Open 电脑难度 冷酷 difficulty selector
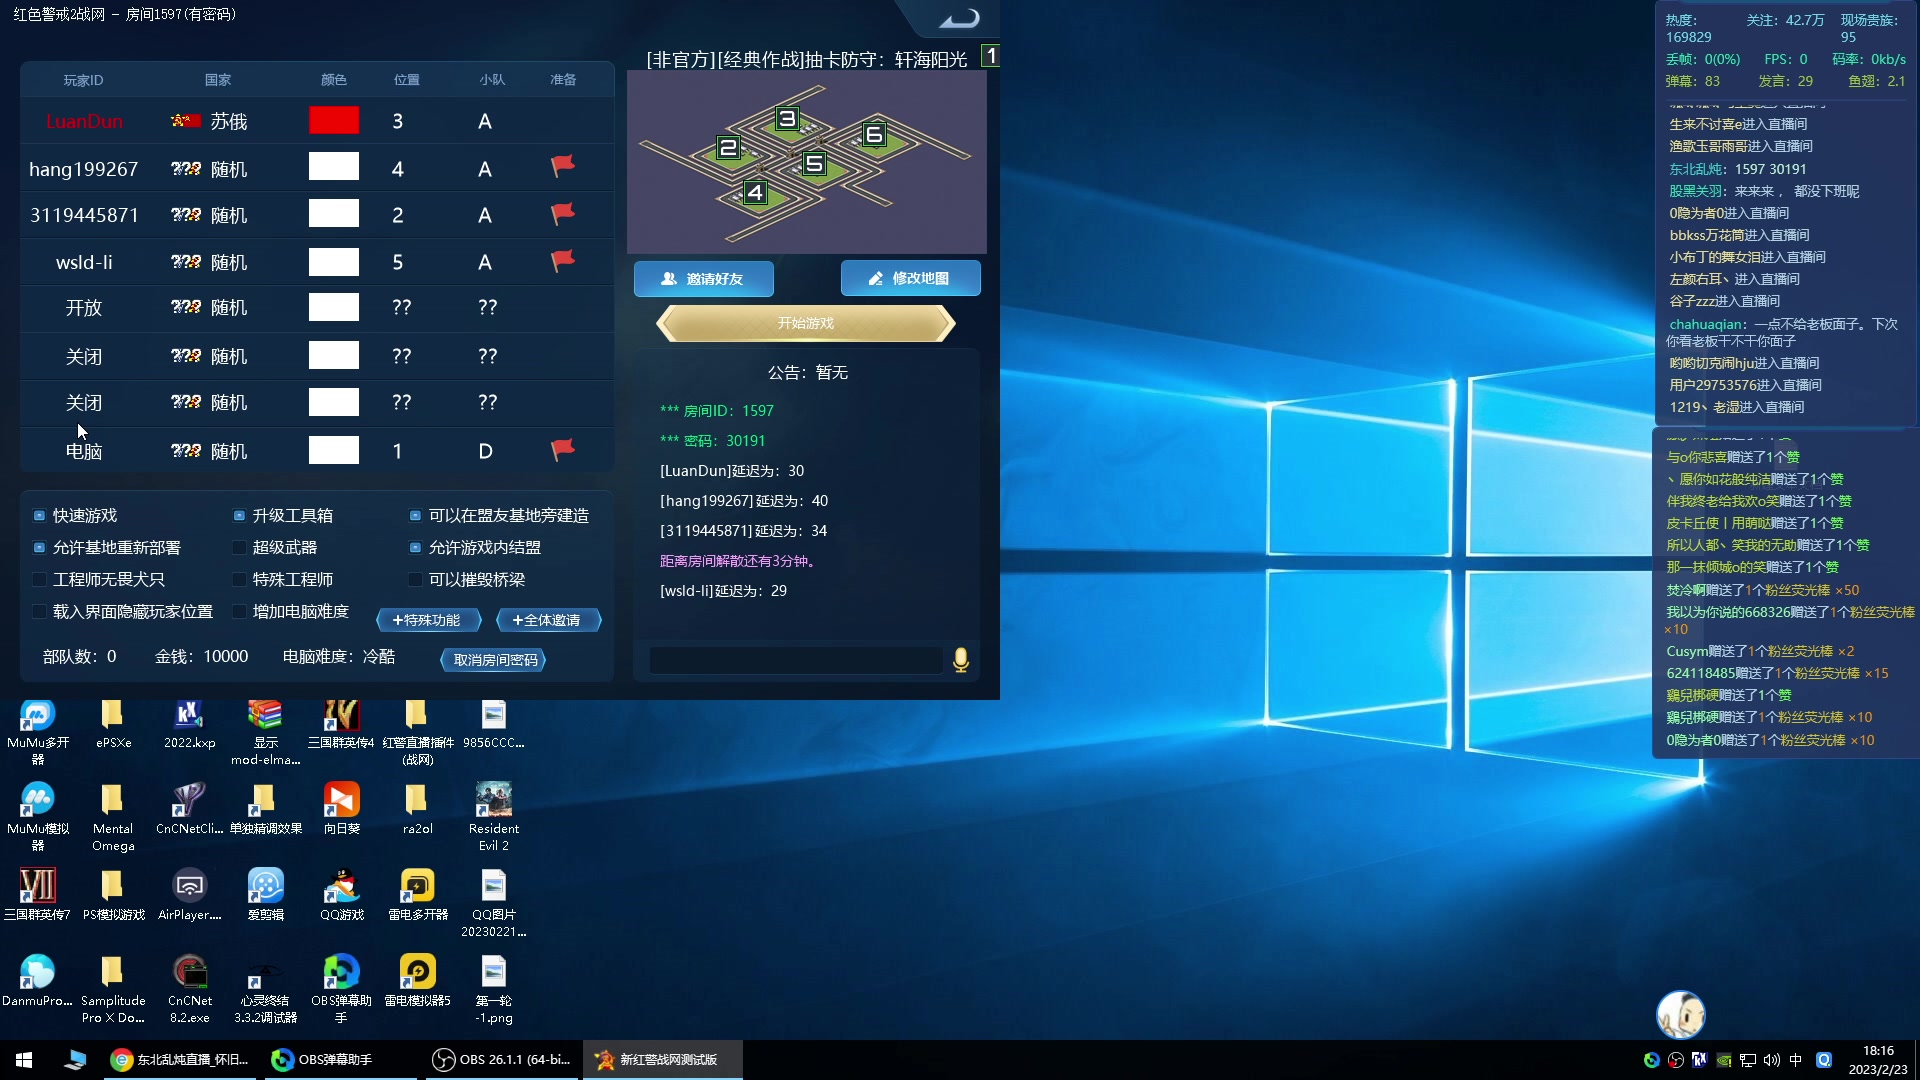This screenshot has width=1920, height=1080. point(339,657)
